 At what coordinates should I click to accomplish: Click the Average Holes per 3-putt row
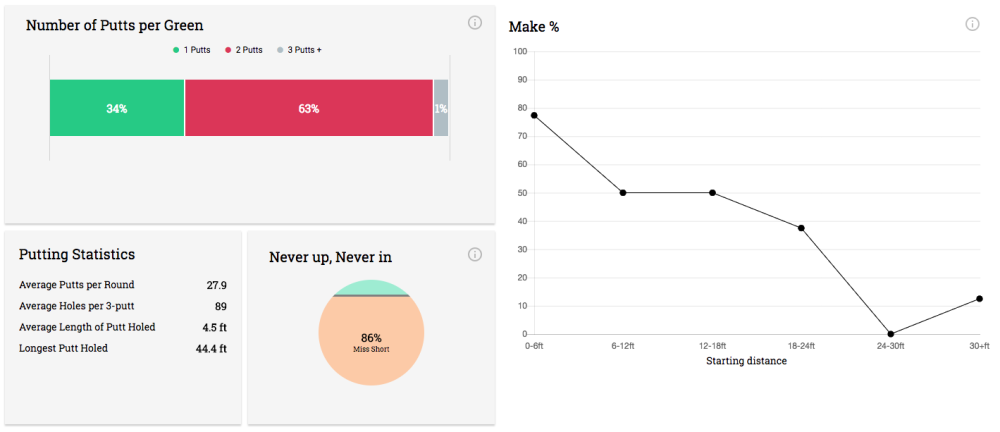[x=123, y=306]
